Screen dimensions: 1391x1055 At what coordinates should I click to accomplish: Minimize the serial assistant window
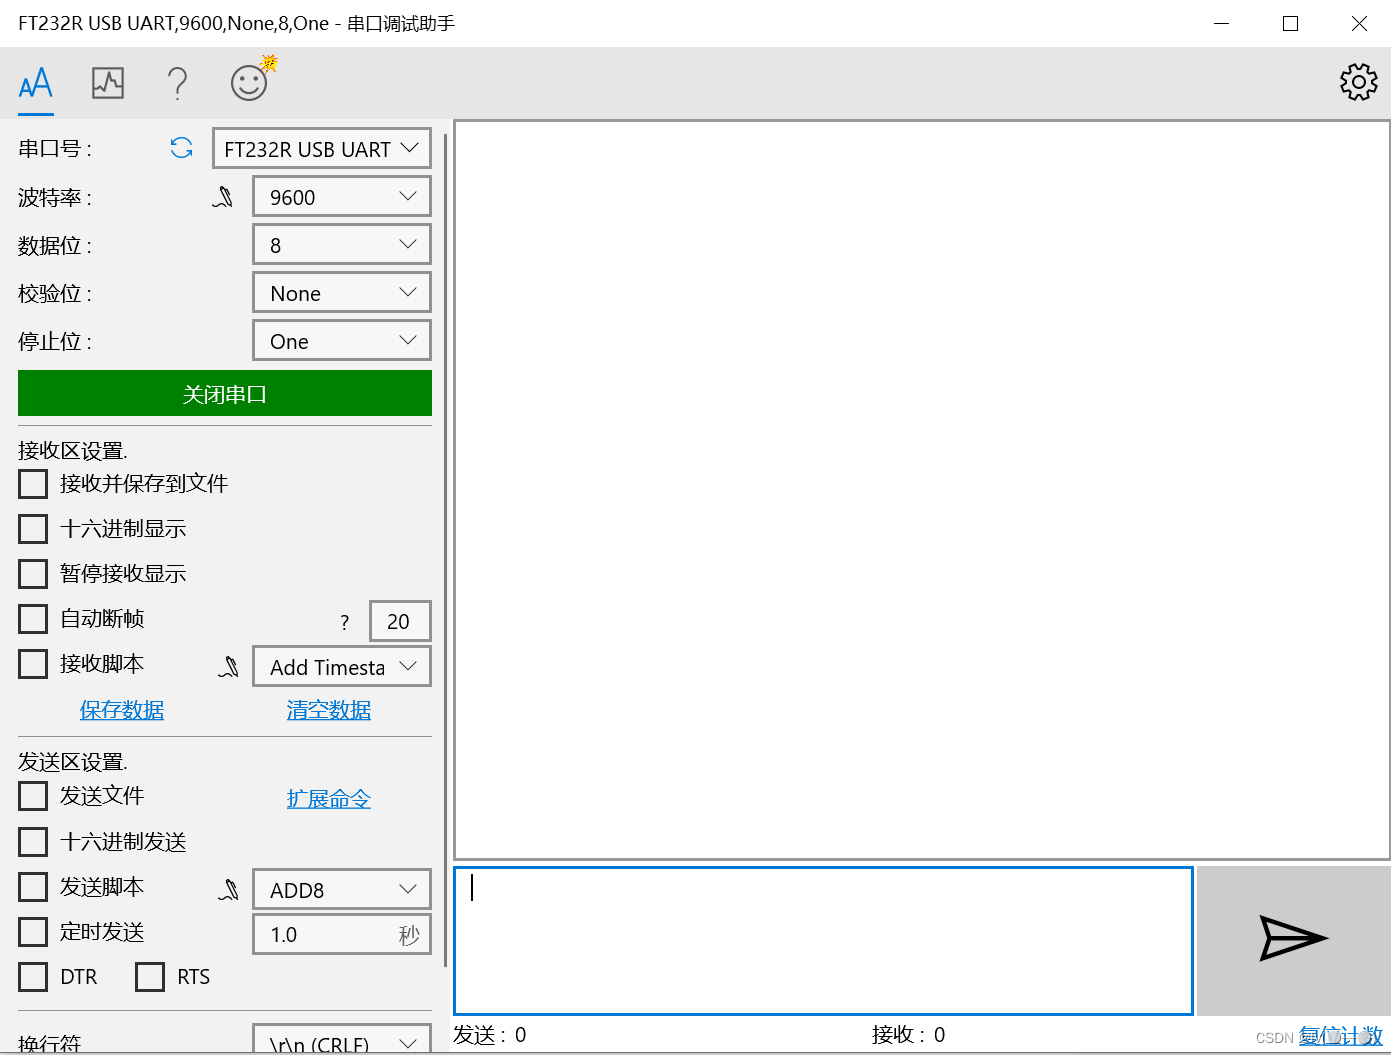[x=1221, y=23]
